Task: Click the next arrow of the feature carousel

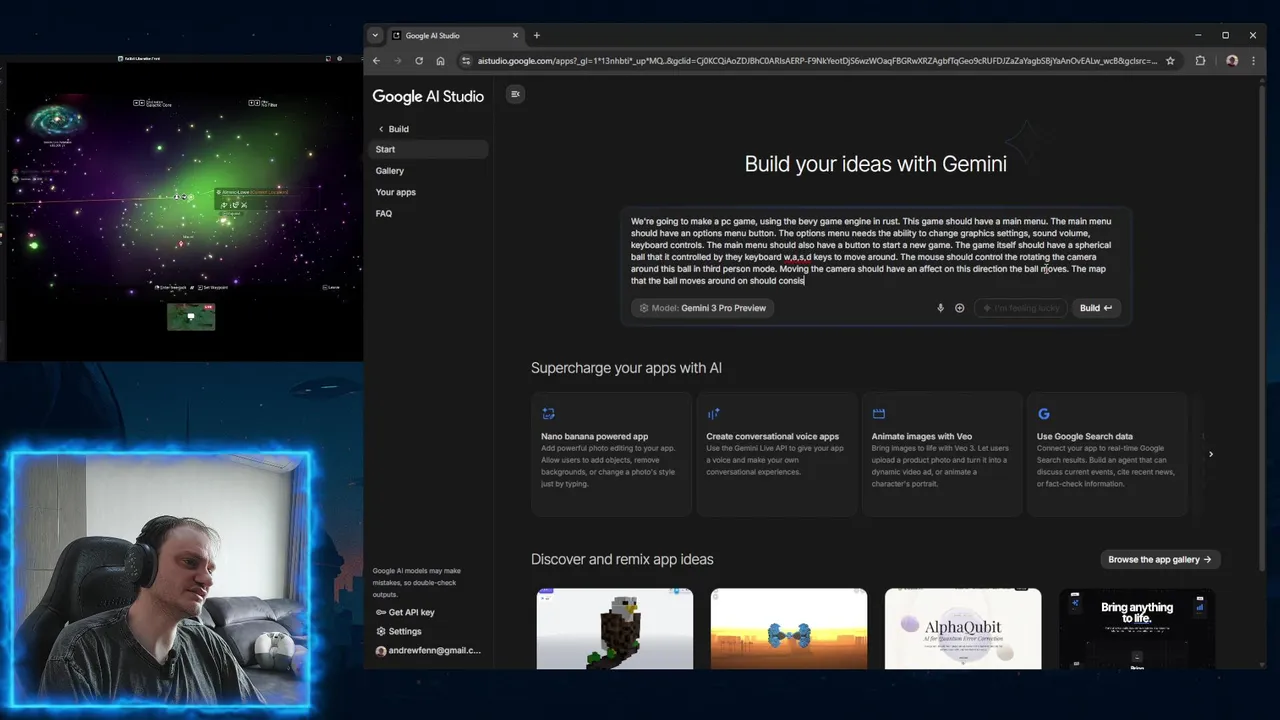Action: coord(1210,454)
